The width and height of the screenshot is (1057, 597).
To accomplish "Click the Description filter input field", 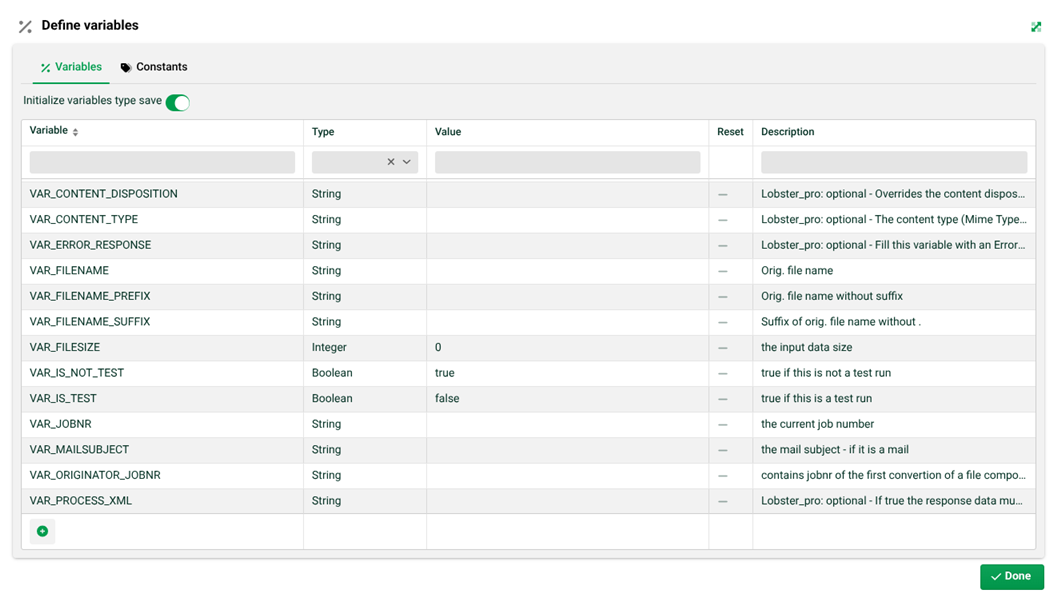I will [894, 162].
